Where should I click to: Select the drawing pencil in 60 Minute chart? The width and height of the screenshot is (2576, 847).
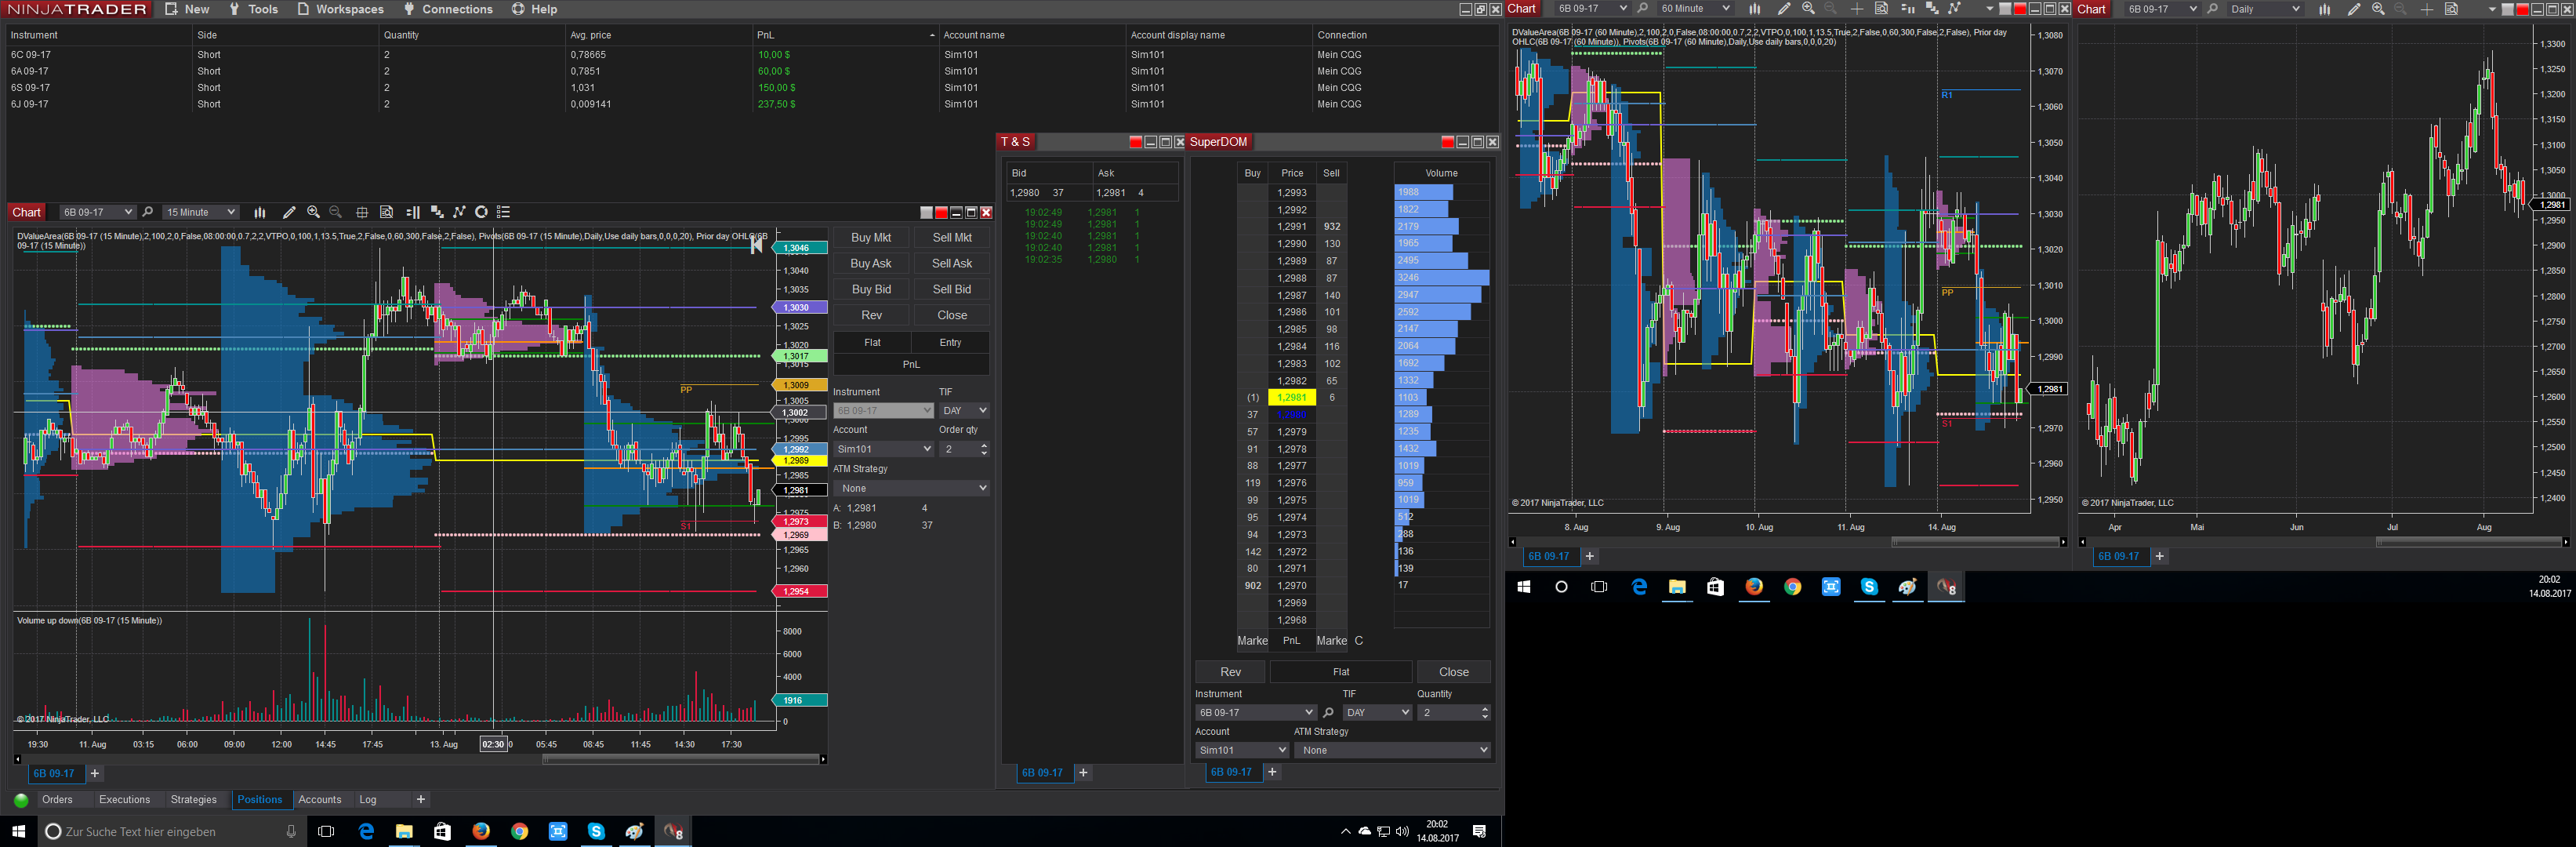click(x=1784, y=9)
